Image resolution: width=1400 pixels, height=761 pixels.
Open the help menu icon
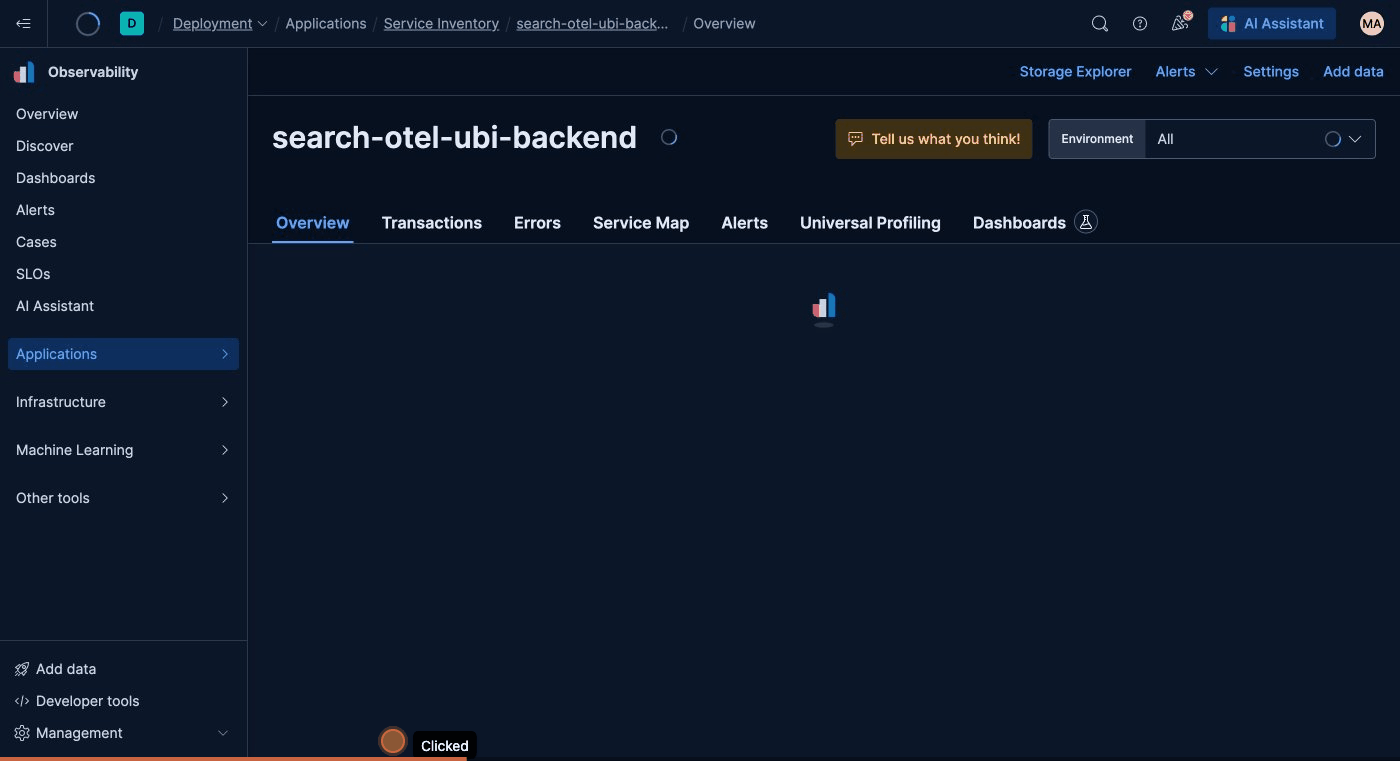tap(1140, 24)
